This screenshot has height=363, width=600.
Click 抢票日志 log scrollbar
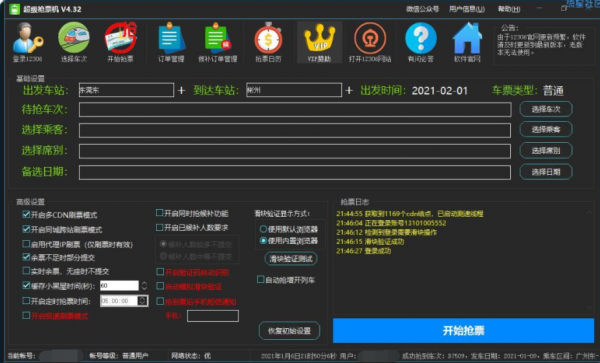point(589,260)
